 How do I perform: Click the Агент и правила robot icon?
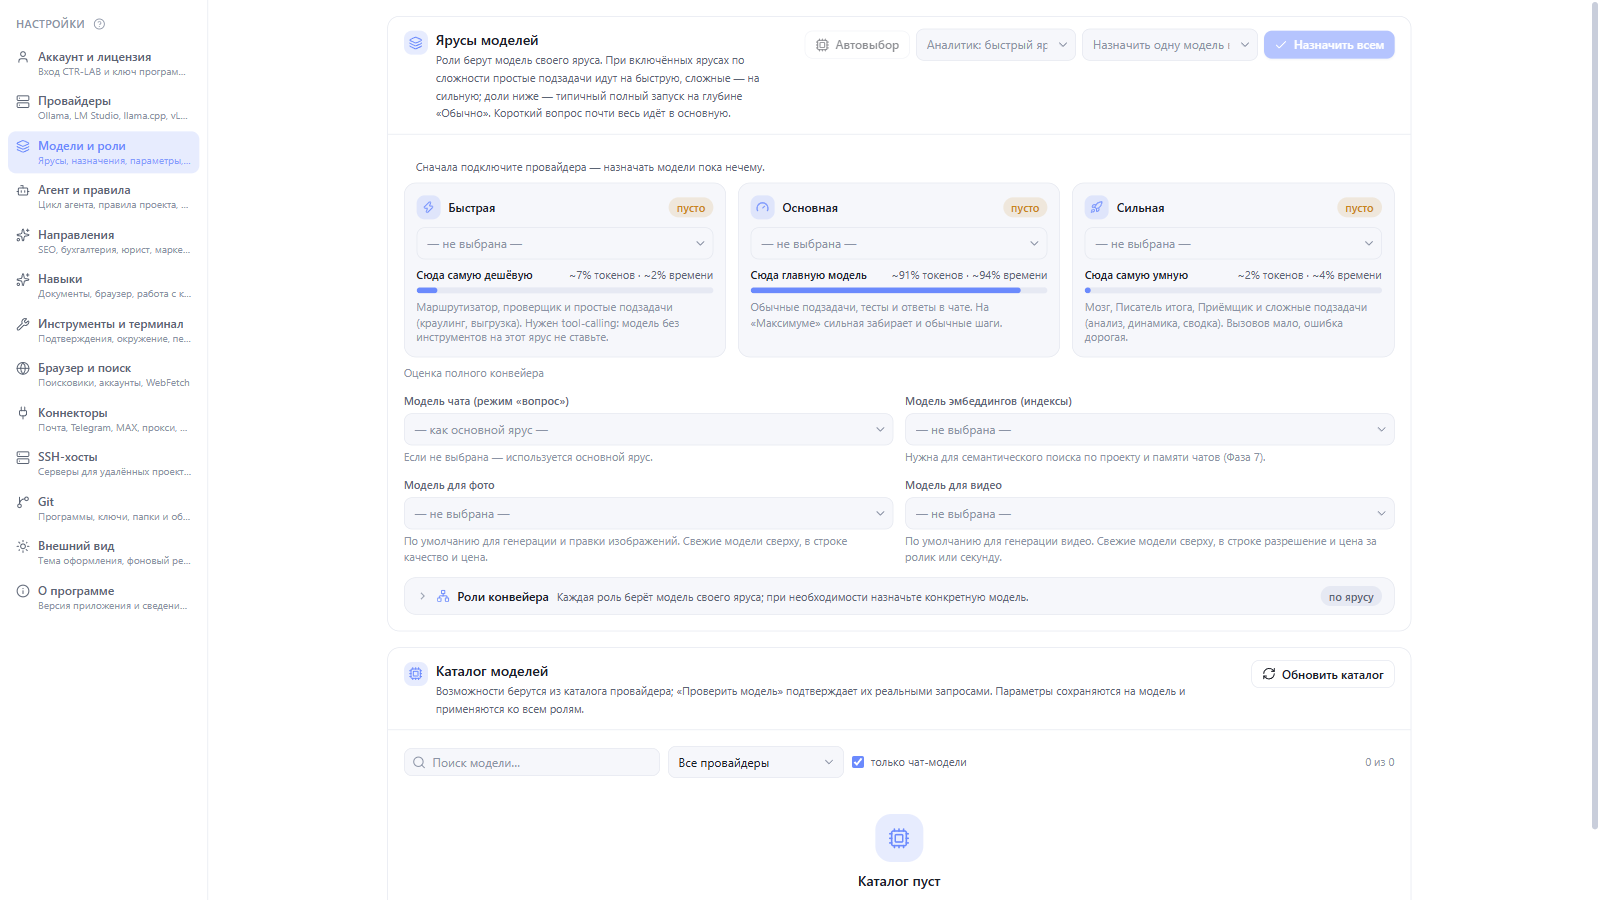coord(23,190)
